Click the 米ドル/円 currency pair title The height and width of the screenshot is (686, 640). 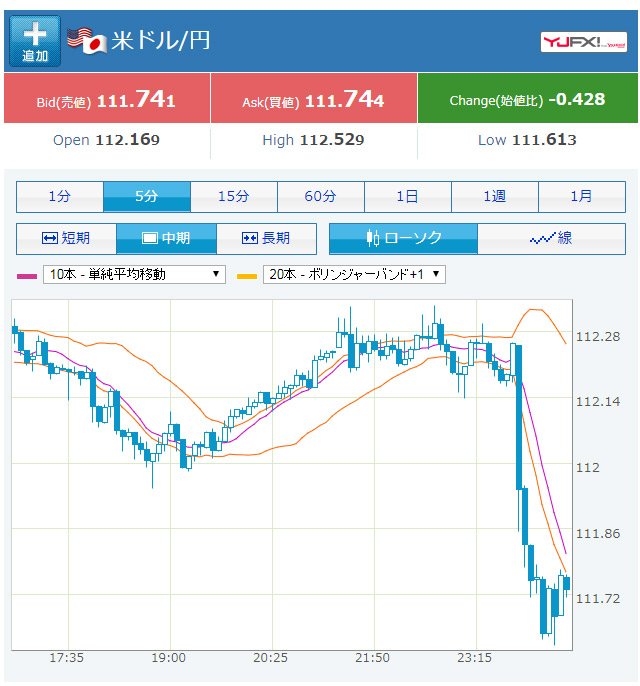click(161, 41)
